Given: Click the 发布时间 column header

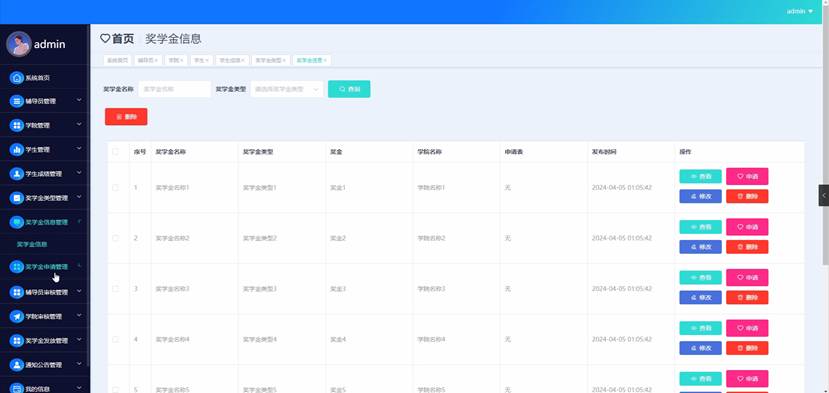Looking at the screenshot, I should (x=604, y=152).
